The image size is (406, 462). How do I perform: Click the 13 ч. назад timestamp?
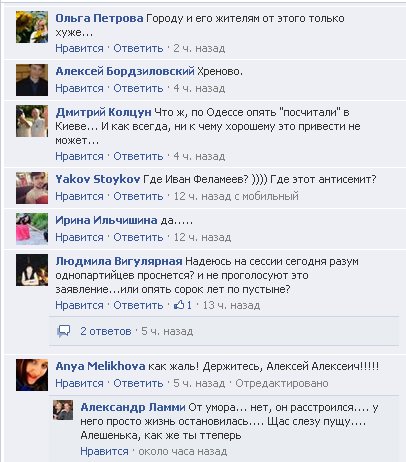[231, 305]
